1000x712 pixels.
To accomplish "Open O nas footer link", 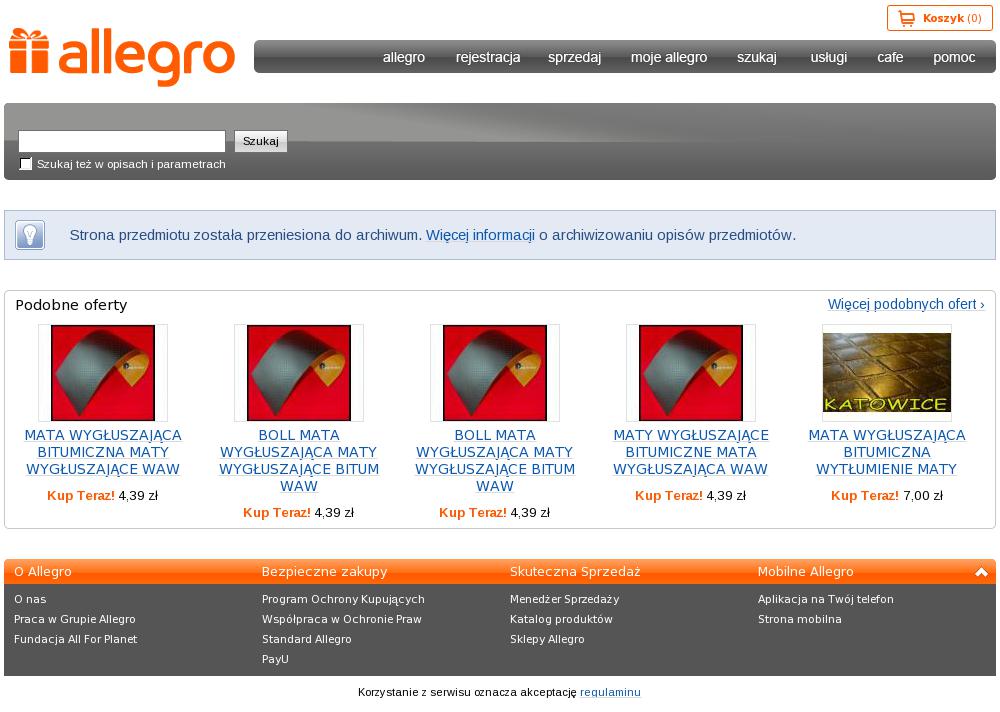I will point(30,599).
